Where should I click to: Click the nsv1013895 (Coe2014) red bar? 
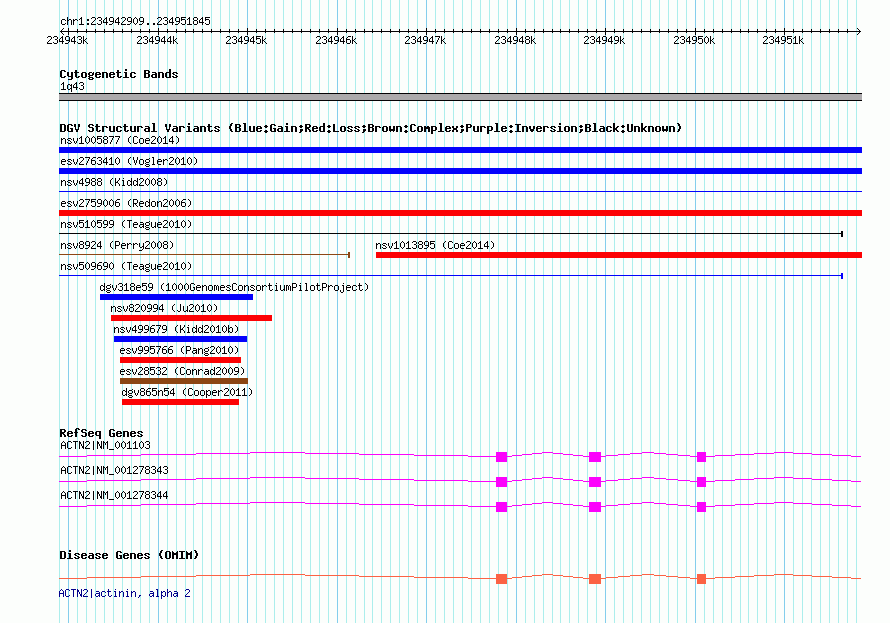coord(619,255)
